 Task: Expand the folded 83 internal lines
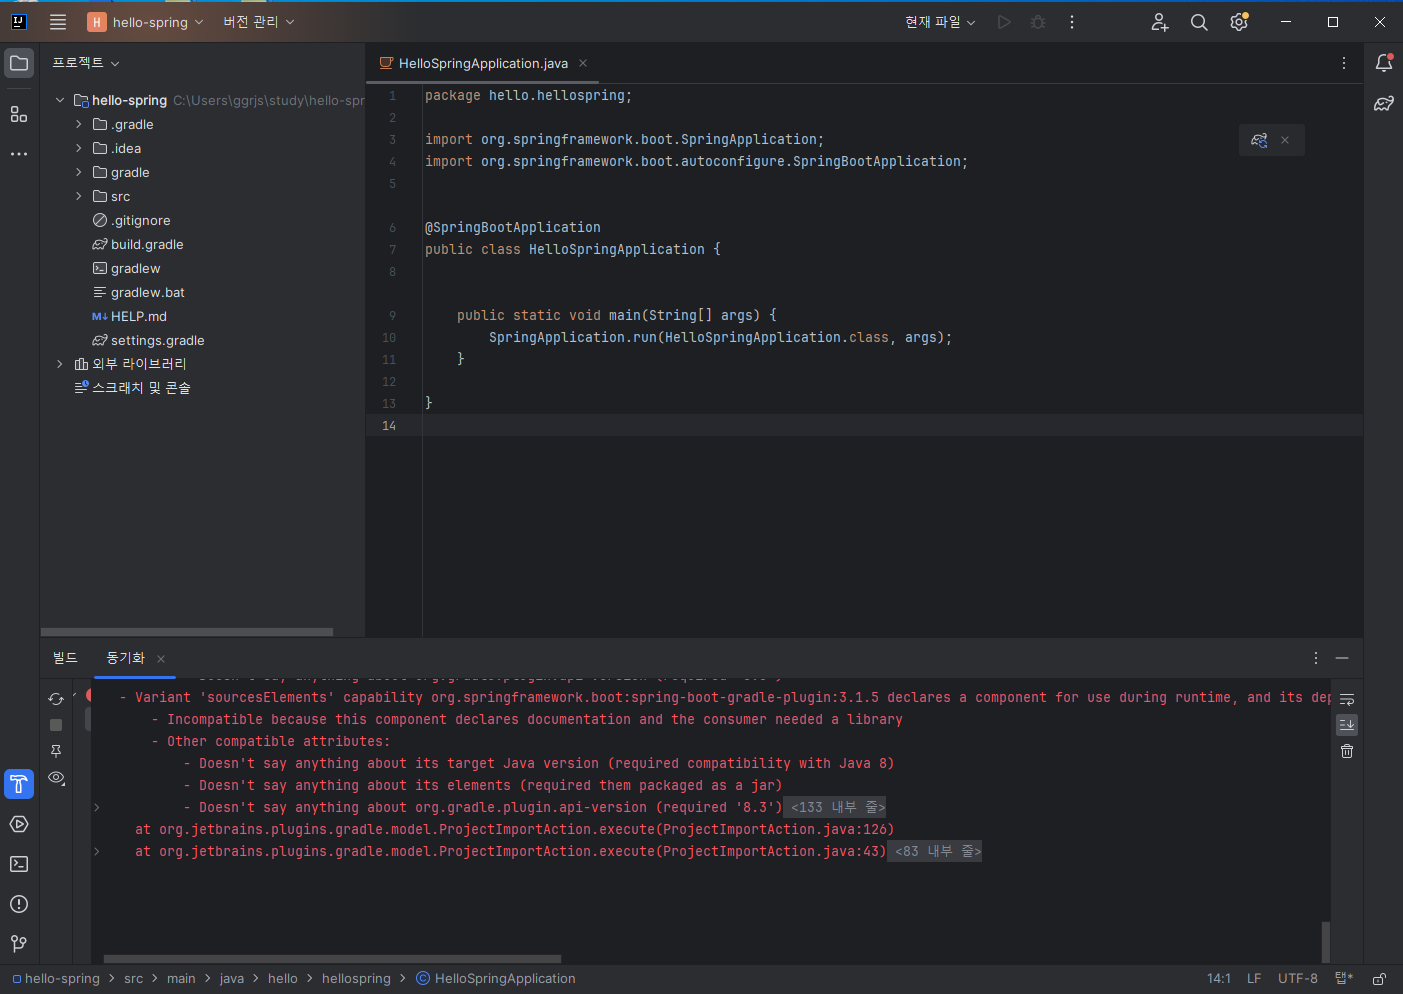pos(938,851)
